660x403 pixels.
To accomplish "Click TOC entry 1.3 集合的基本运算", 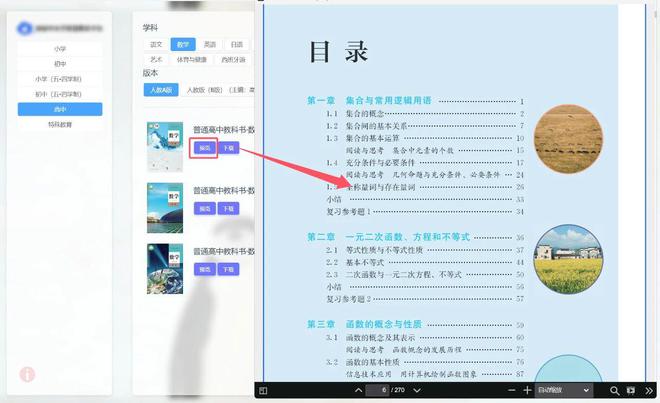I will click(362, 138).
